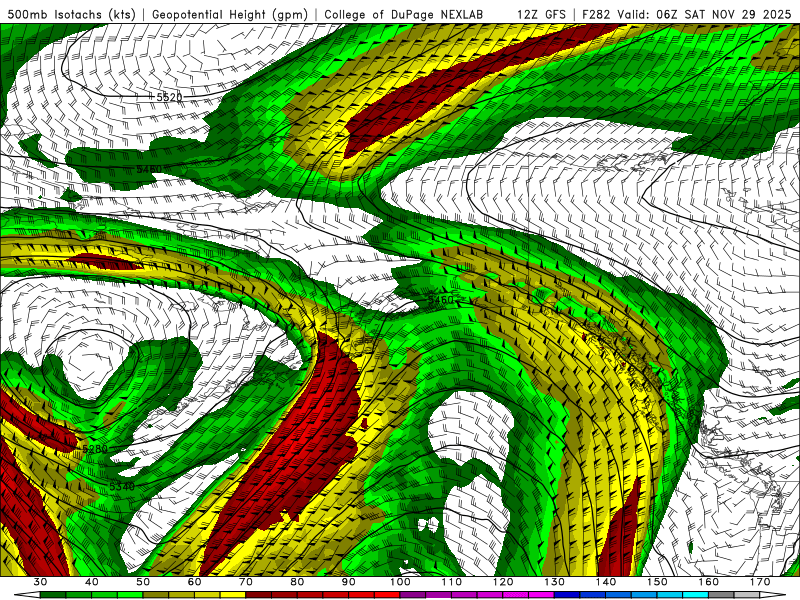This screenshot has height=600, width=800.
Task: Select the 90 knot legend value
Action: (x=348, y=582)
